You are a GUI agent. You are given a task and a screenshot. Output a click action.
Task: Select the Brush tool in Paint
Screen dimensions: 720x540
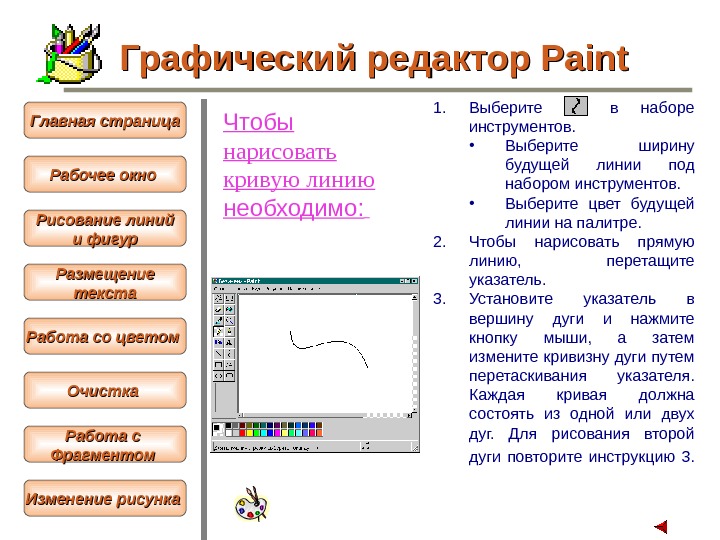tap(229, 332)
